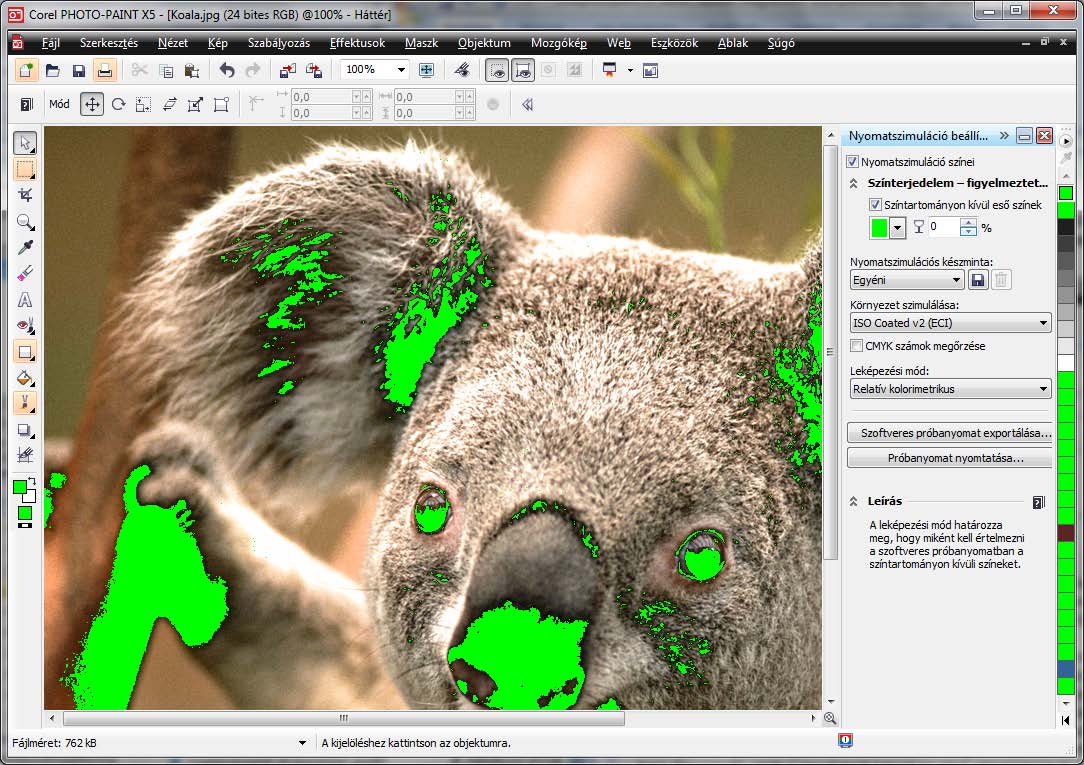Expand docker panel chevron arrows
Image resolution: width=1084 pixels, height=765 pixels.
click(x=1004, y=135)
